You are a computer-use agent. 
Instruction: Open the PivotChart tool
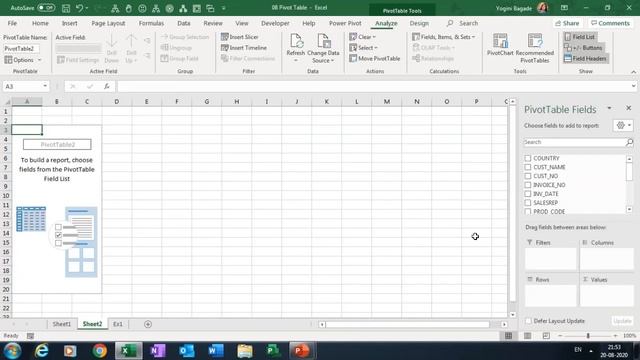tap(500, 45)
